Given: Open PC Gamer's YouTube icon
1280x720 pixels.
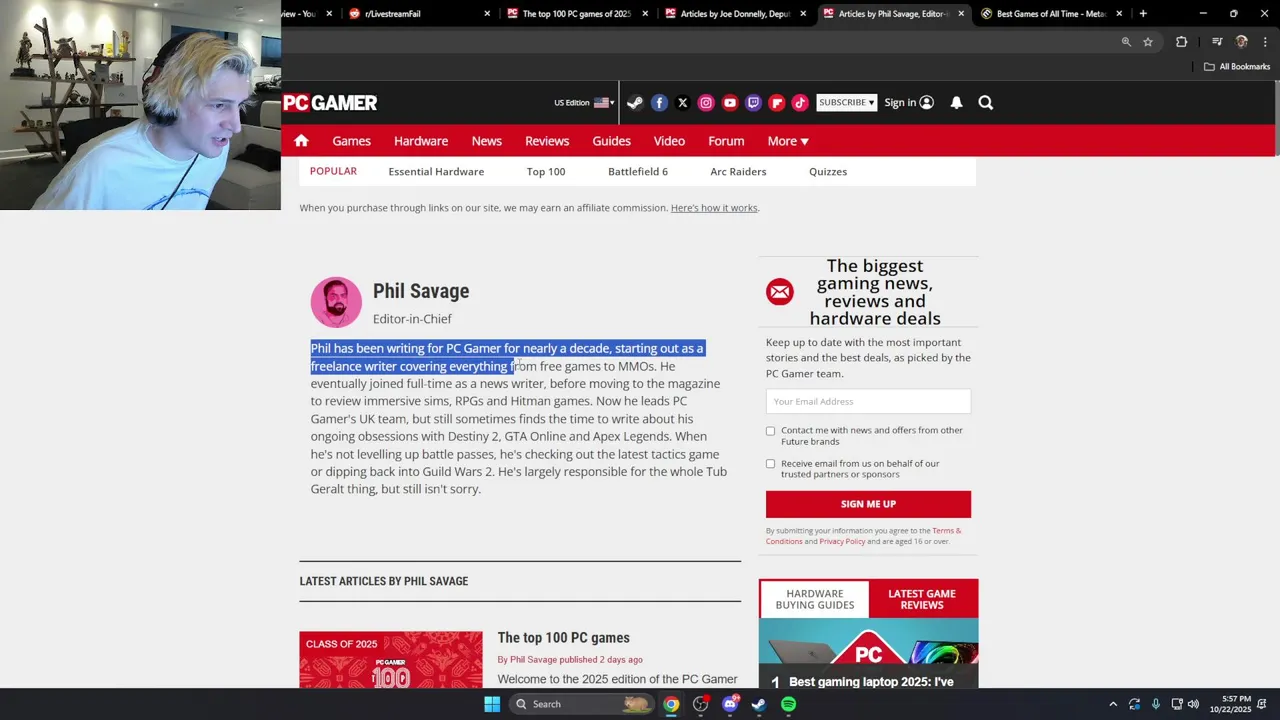Looking at the screenshot, I should [x=729, y=102].
